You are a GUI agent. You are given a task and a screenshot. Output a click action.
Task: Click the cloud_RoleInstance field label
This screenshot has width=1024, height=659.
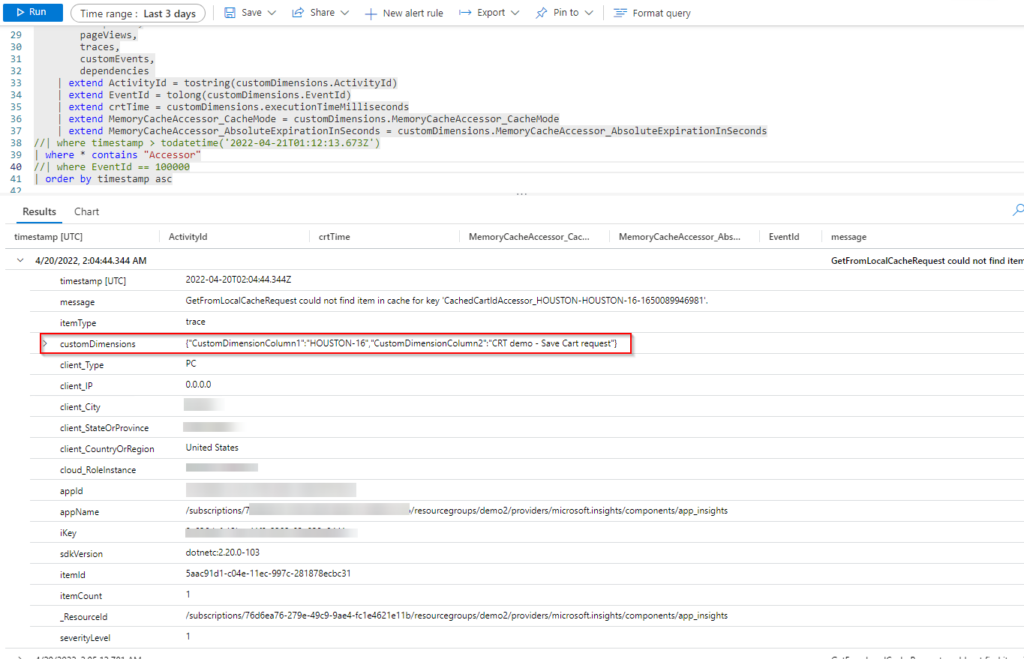point(98,470)
